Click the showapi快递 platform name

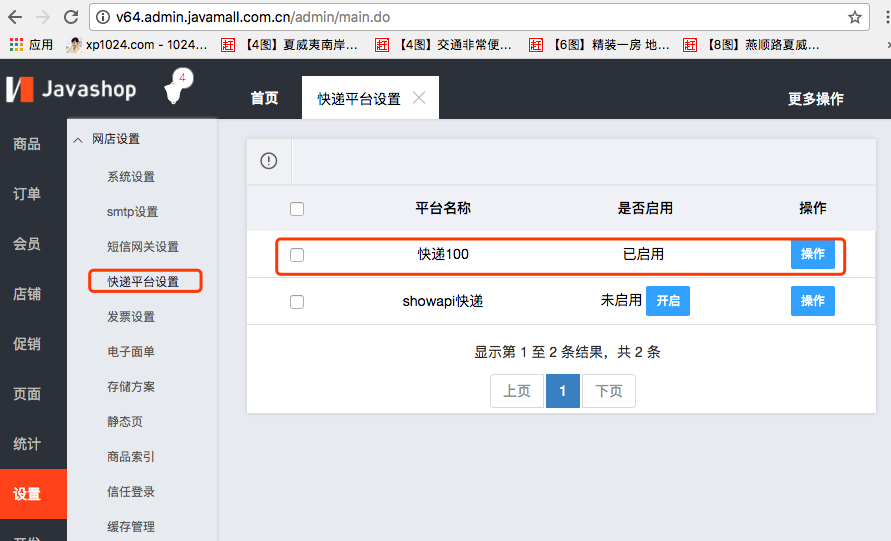[x=443, y=301]
